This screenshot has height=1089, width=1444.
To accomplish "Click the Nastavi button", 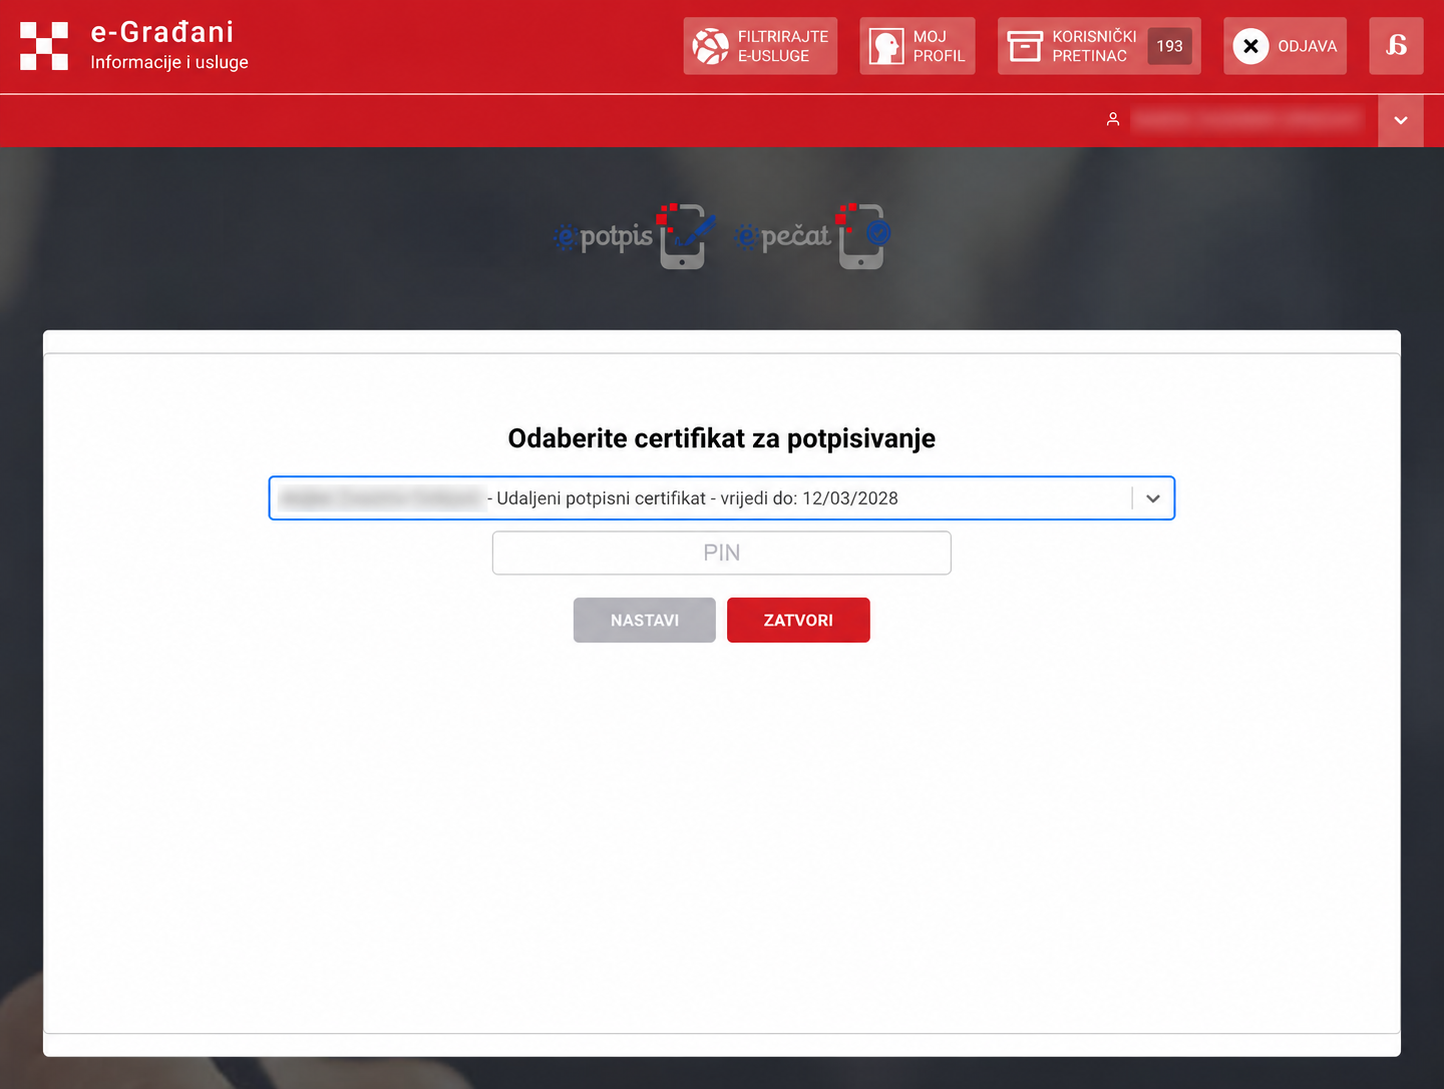I will pyautogui.click(x=644, y=620).
